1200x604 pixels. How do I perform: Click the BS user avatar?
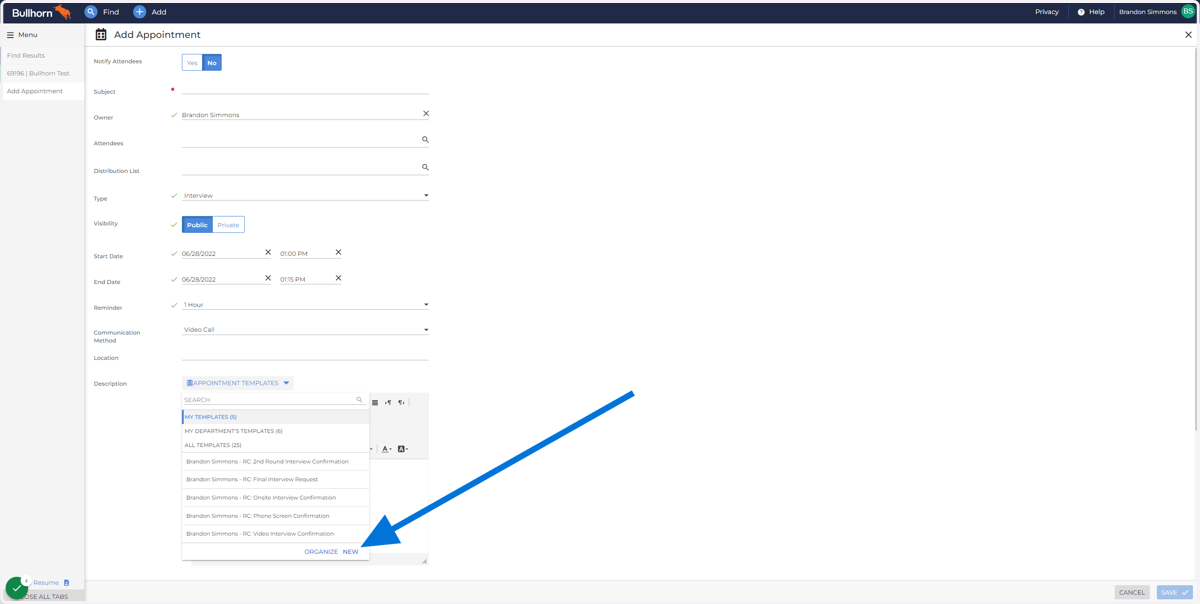click(1188, 12)
